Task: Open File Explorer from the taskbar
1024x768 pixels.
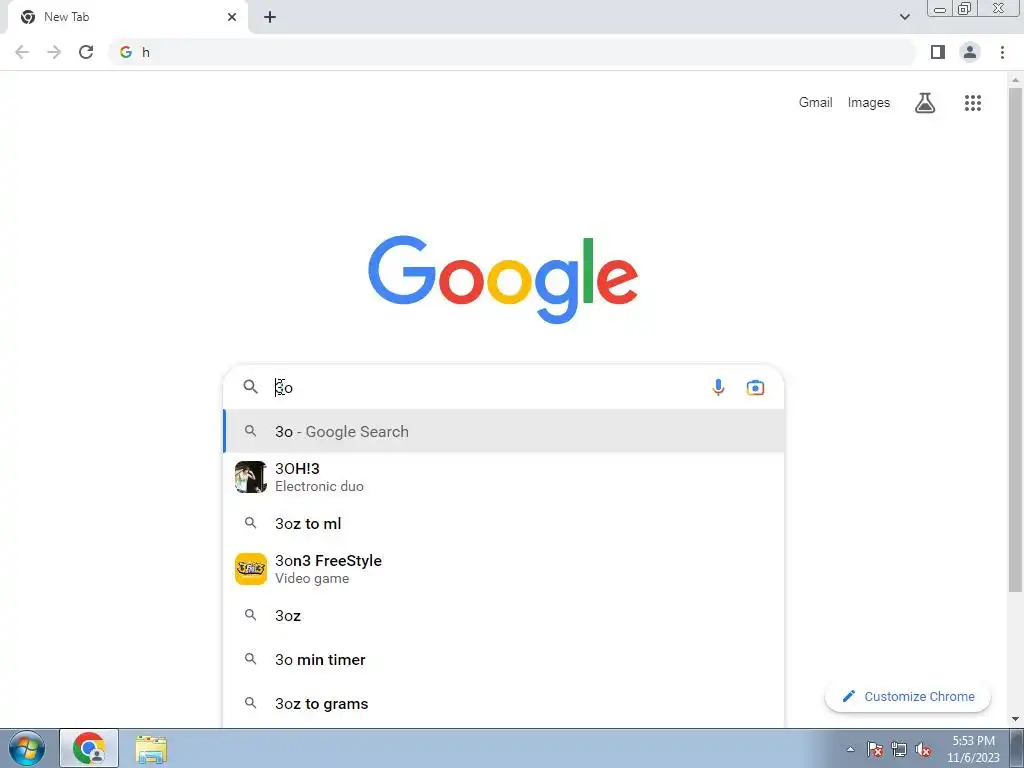Action: (152, 749)
